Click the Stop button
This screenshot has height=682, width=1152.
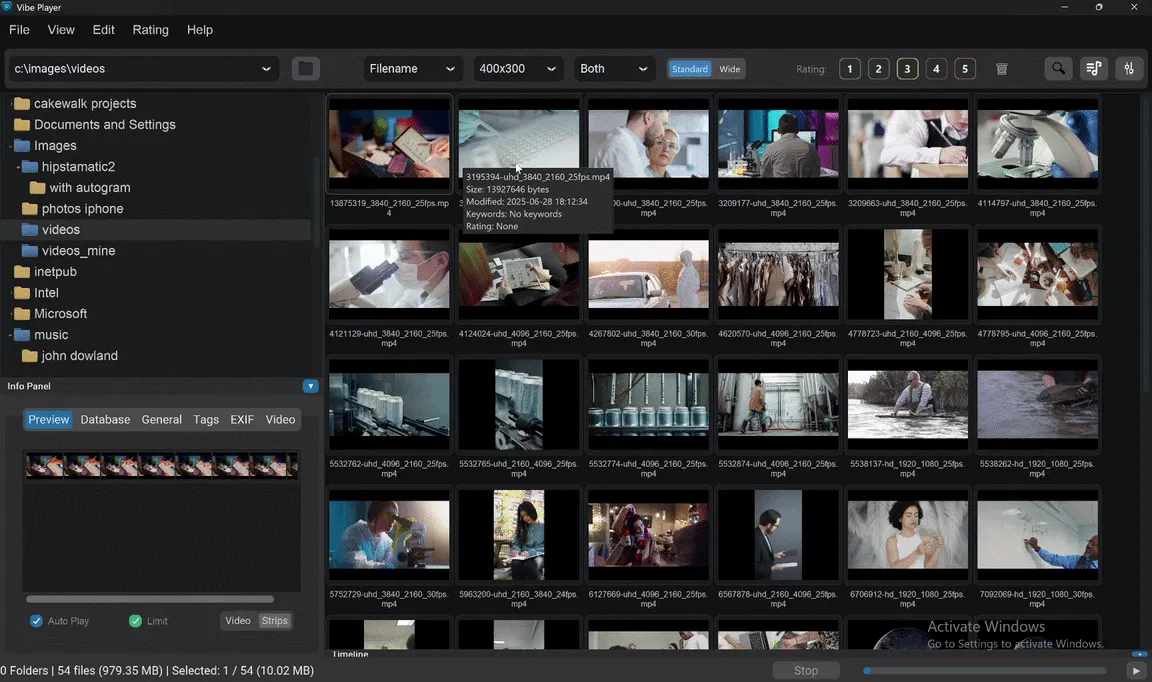pyautogui.click(x=806, y=670)
